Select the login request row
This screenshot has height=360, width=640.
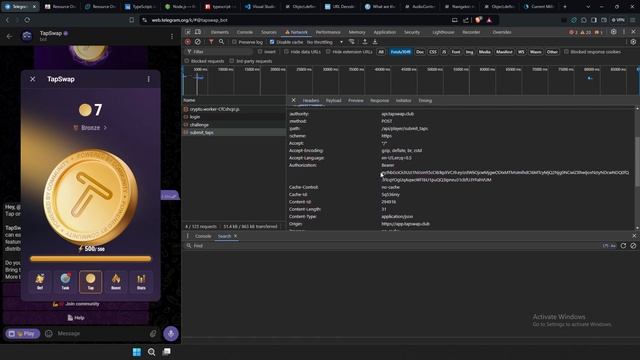coord(234,117)
